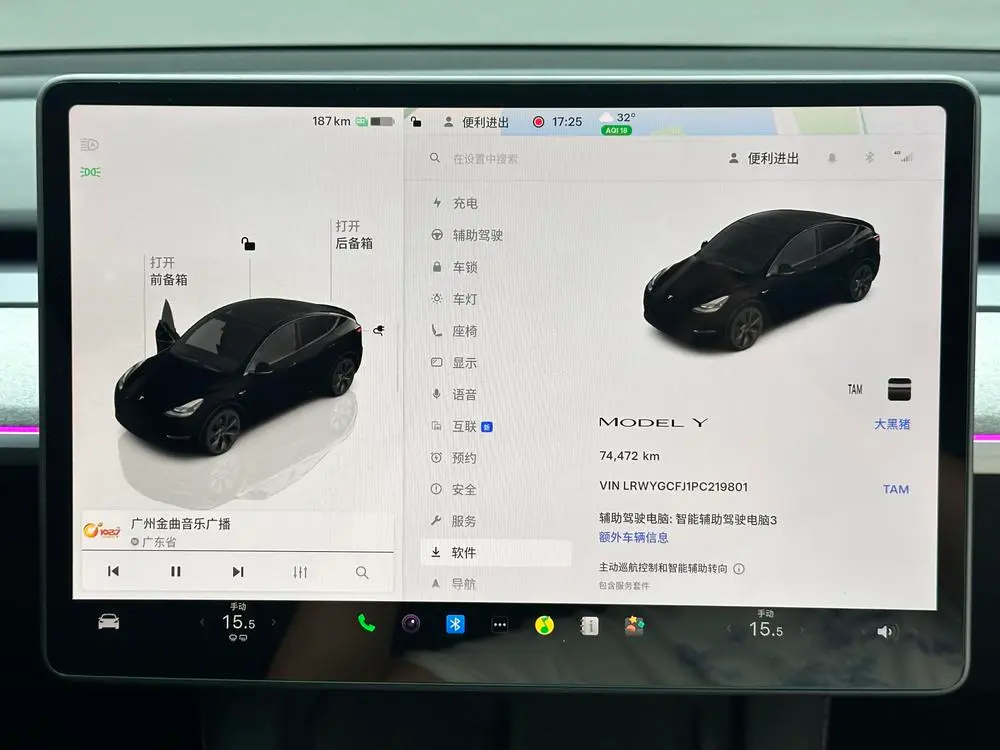Decrease driver temperature with left arrow
The width and height of the screenshot is (1000, 750).
(x=202, y=622)
